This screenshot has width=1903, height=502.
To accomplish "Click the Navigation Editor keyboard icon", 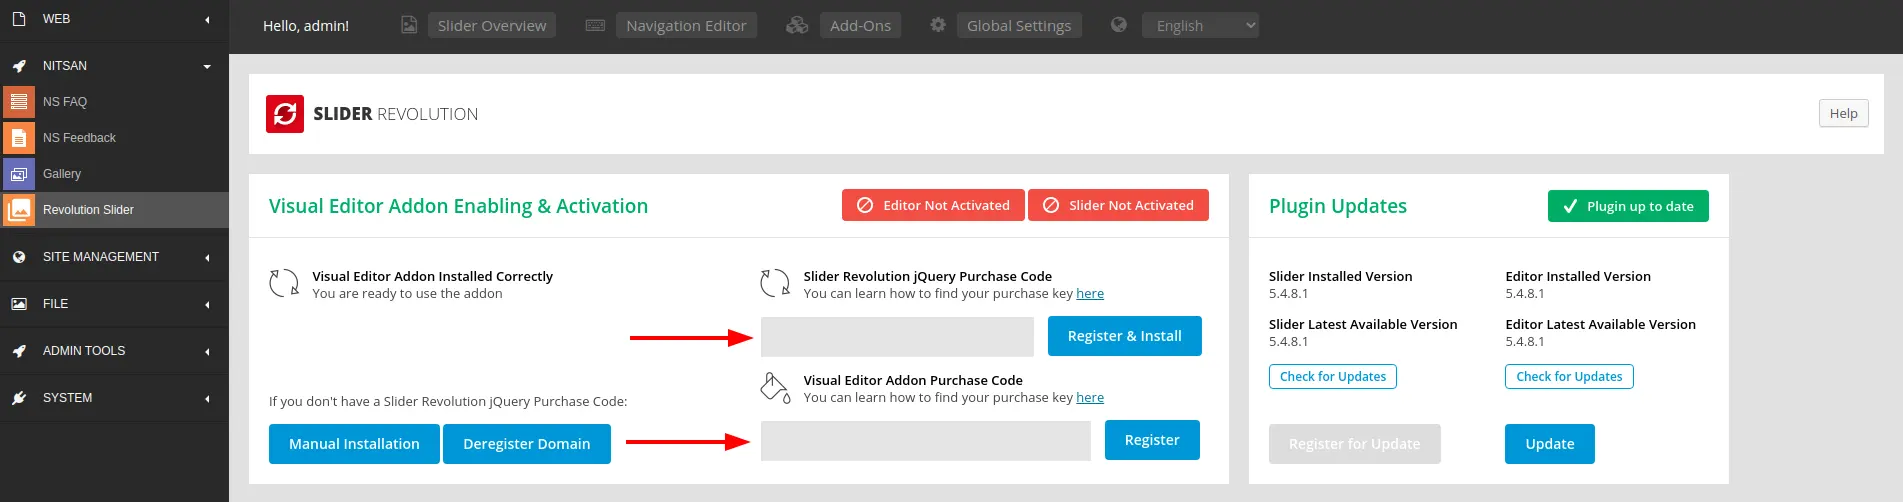I will (x=595, y=25).
